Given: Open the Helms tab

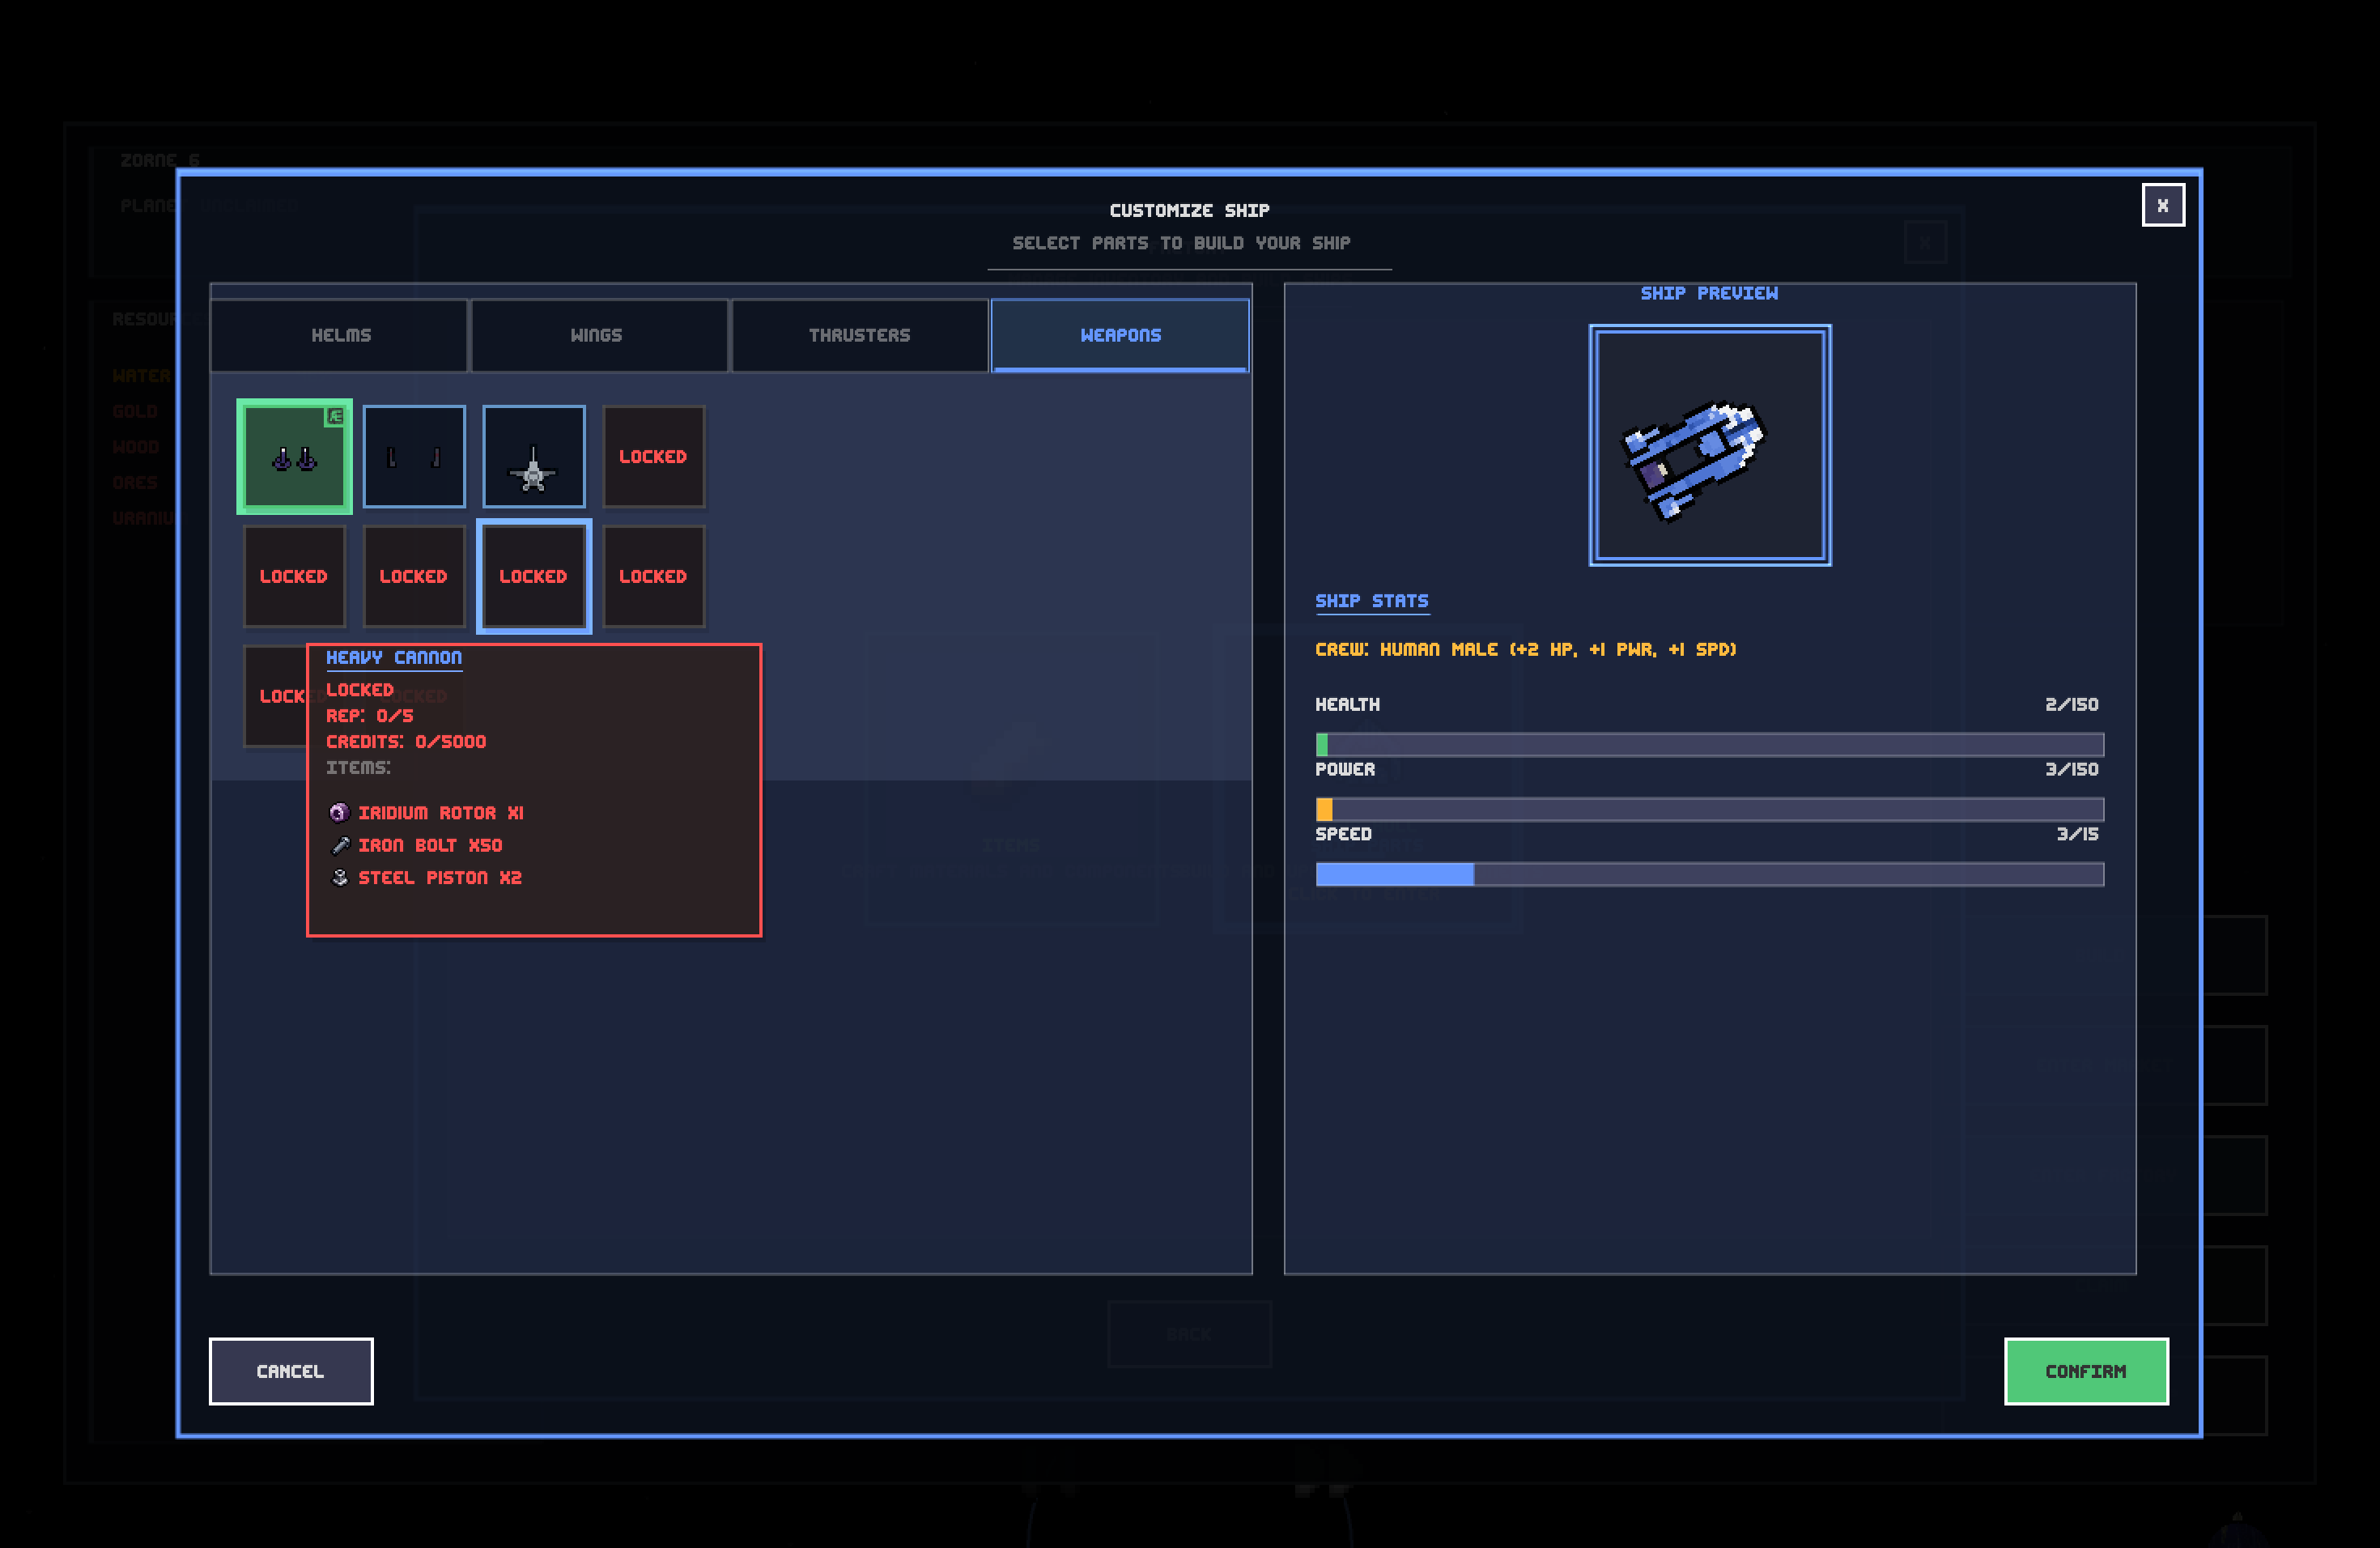Looking at the screenshot, I should [x=340, y=335].
